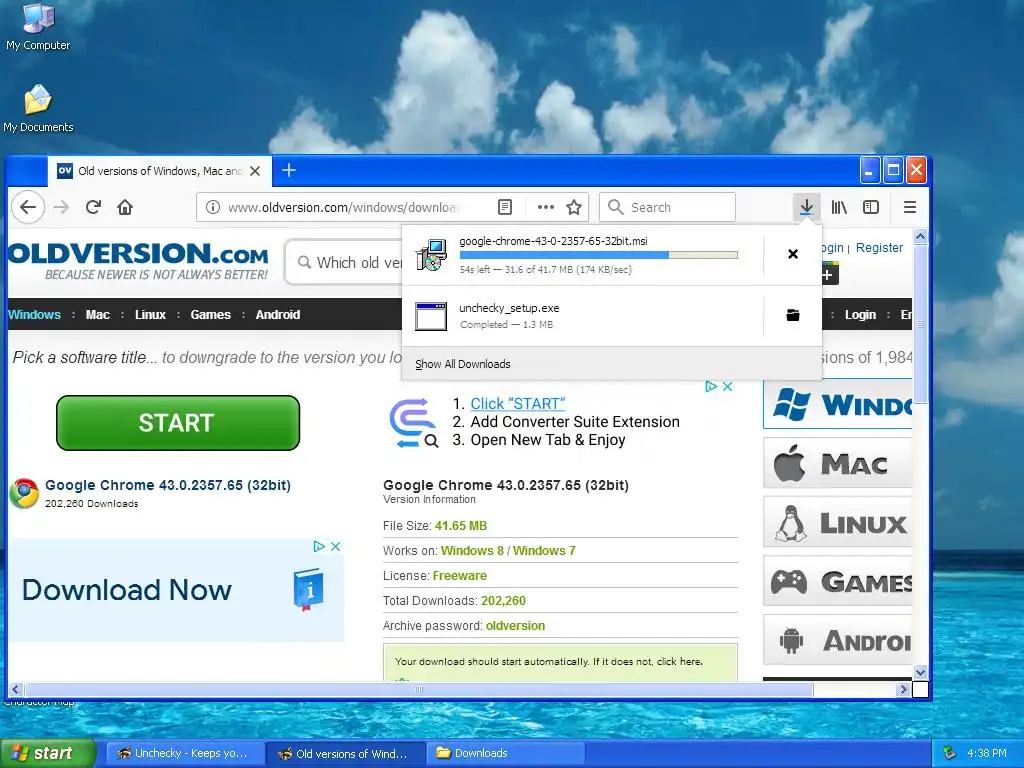Screen dimensions: 1024x768
Task: Open Google Chrome 43.0.2357.65 (32bit) link
Action: point(168,485)
